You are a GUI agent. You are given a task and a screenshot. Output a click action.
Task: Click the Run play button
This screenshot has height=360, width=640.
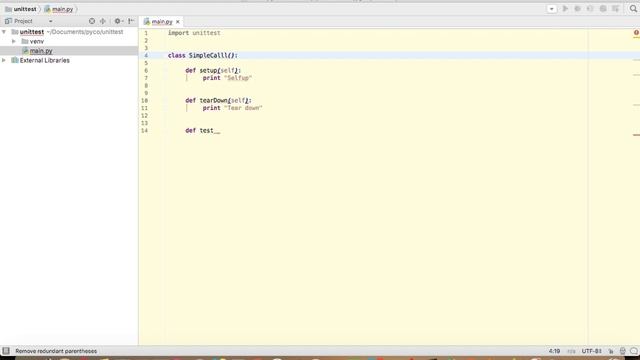pyautogui.click(x=565, y=9)
